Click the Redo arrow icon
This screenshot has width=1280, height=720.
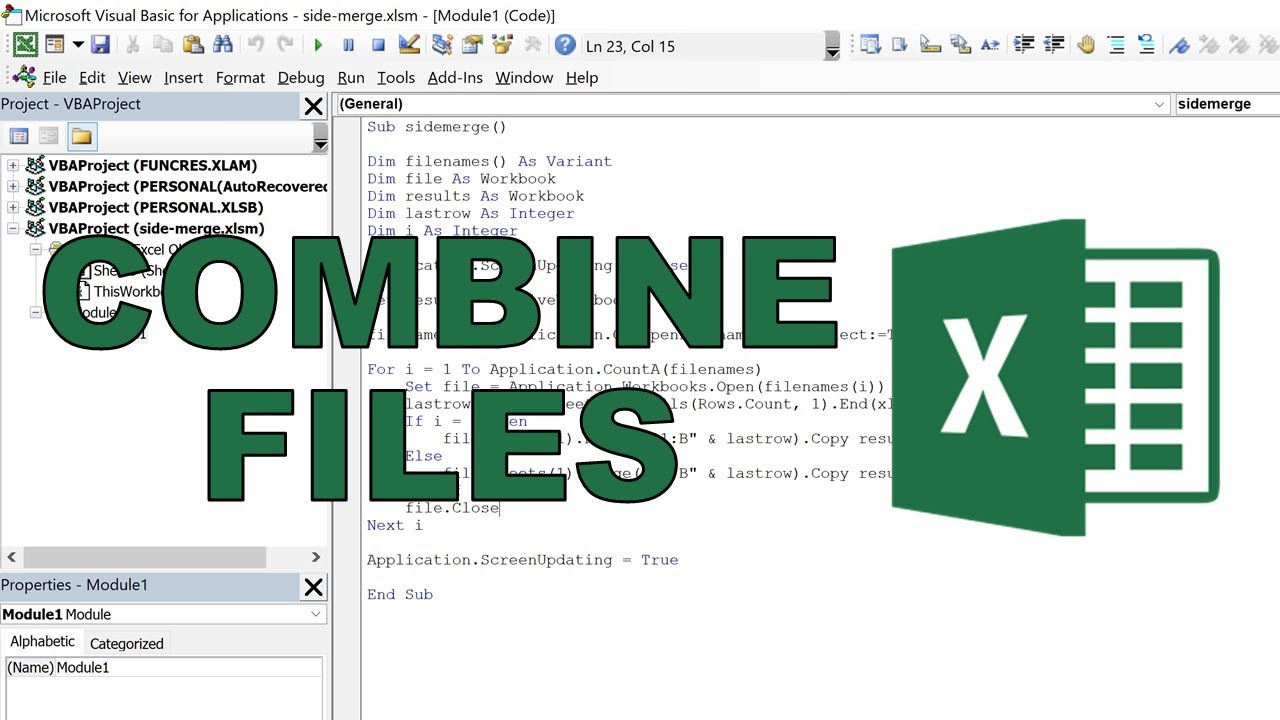tap(286, 45)
